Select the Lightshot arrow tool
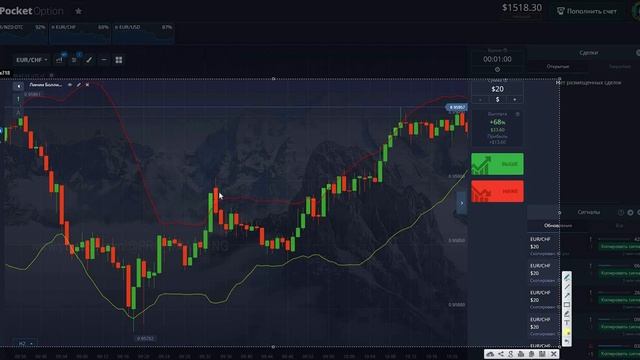 567,296
